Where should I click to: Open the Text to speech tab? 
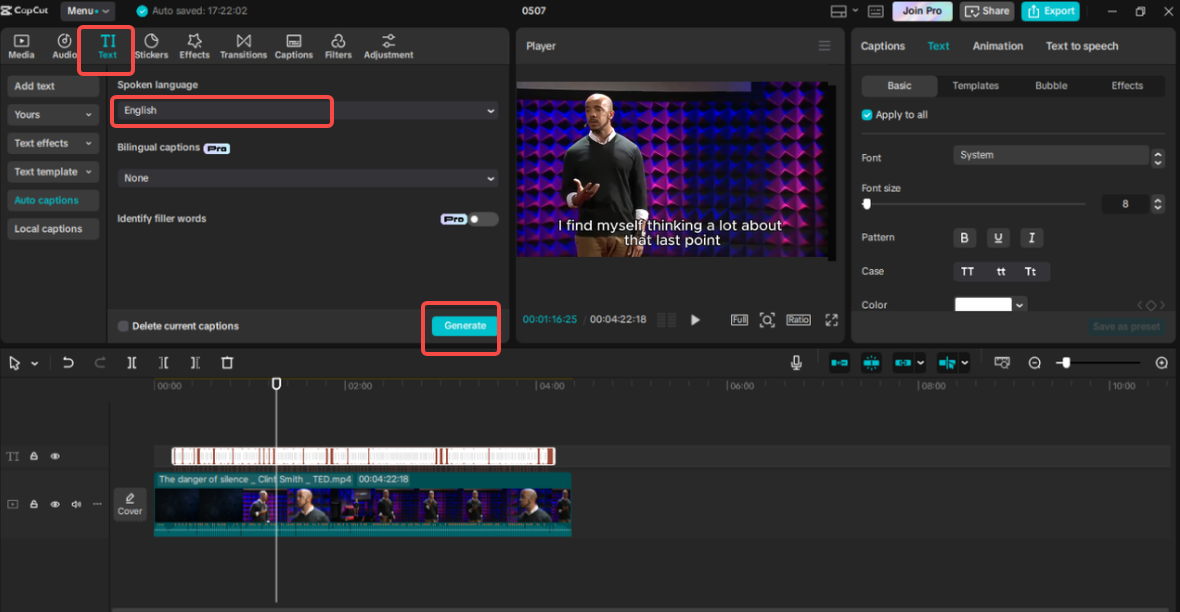point(1082,45)
